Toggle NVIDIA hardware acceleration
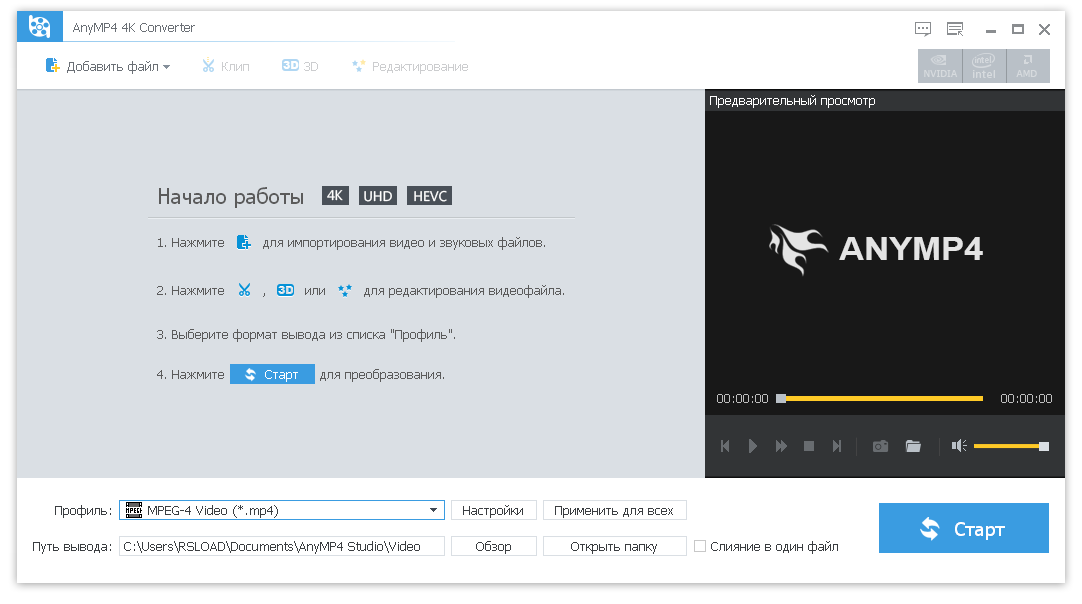This screenshot has width=1082, height=604. (x=939, y=66)
